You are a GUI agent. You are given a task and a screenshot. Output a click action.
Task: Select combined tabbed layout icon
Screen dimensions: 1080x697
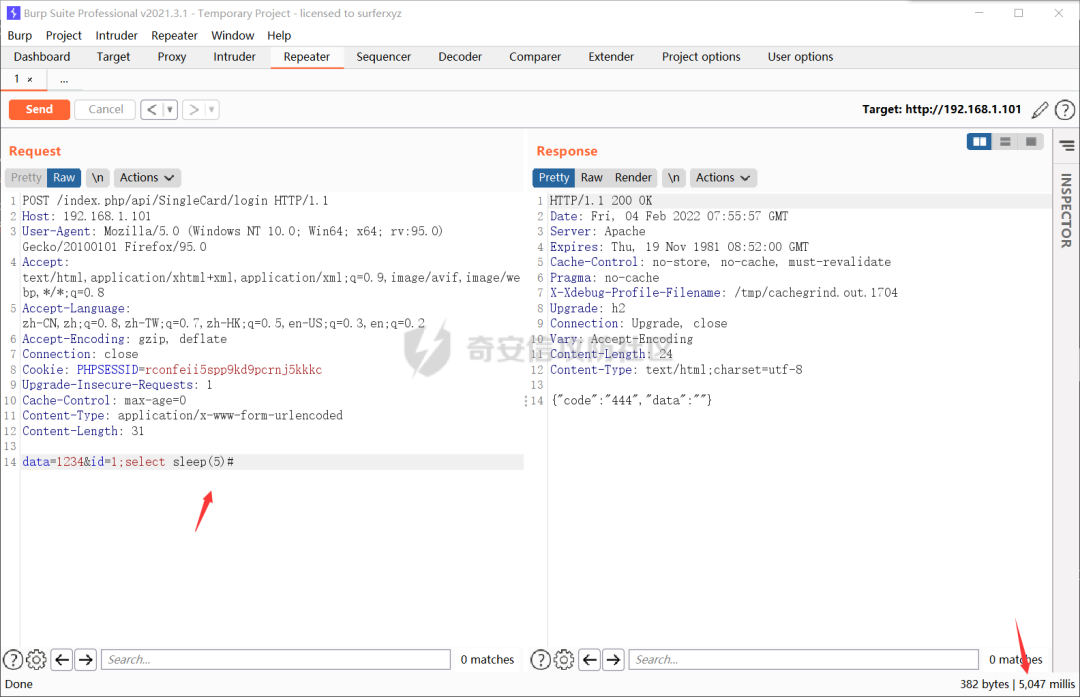click(x=1031, y=142)
